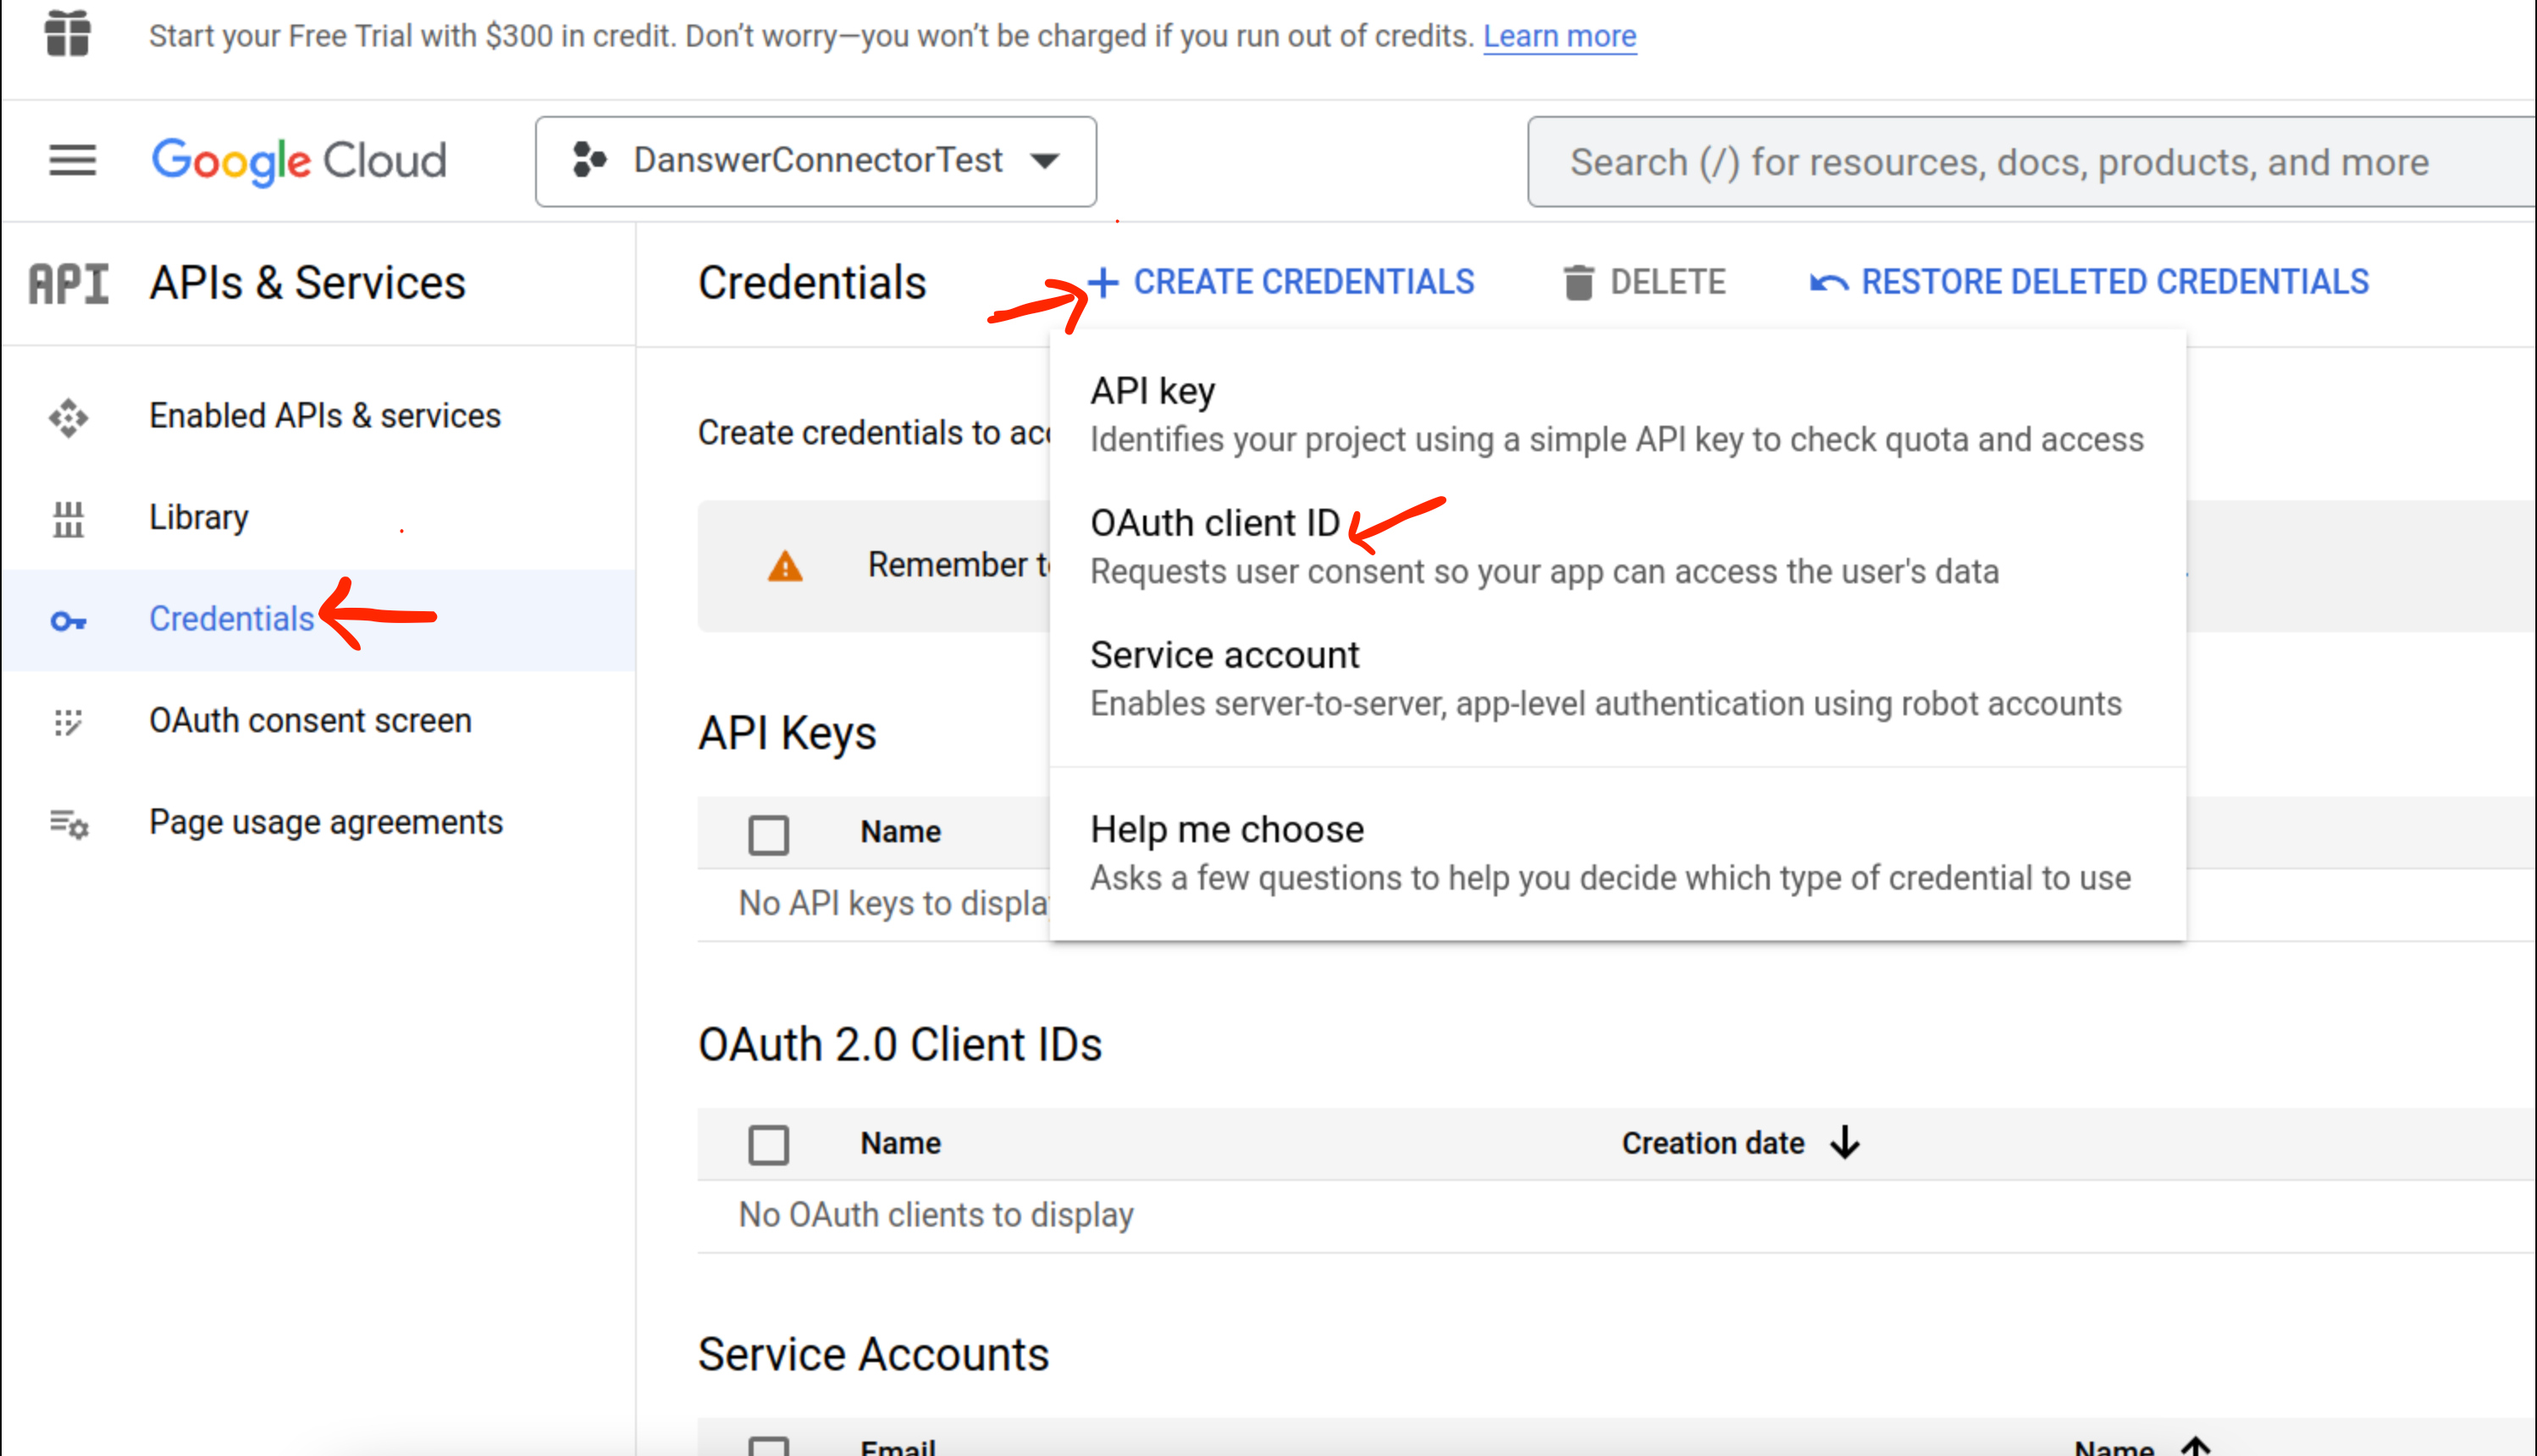The width and height of the screenshot is (2537, 1456).
Task: Select the Enabled APIs & services icon
Action: (67, 419)
